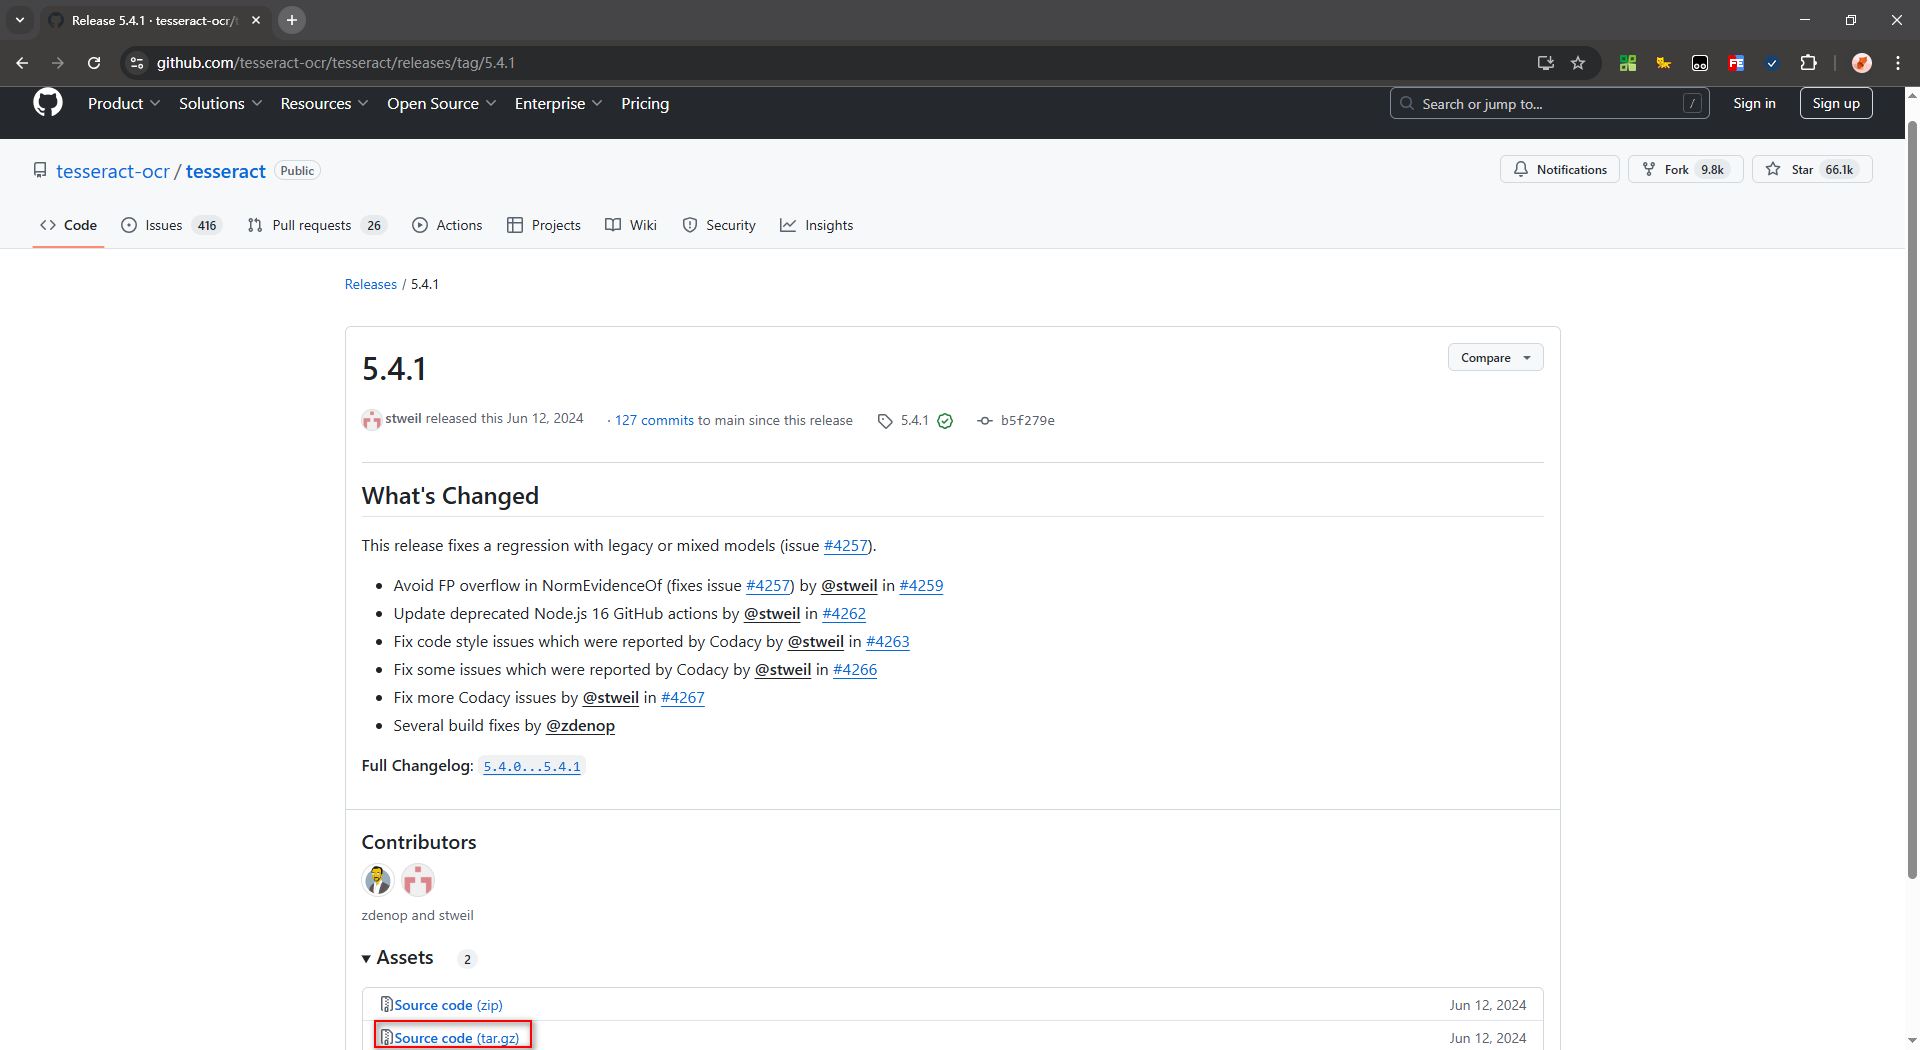The width and height of the screenshot is (1920, 1050).
Task: Open the Projects tab
Action: tap(544, 226)
